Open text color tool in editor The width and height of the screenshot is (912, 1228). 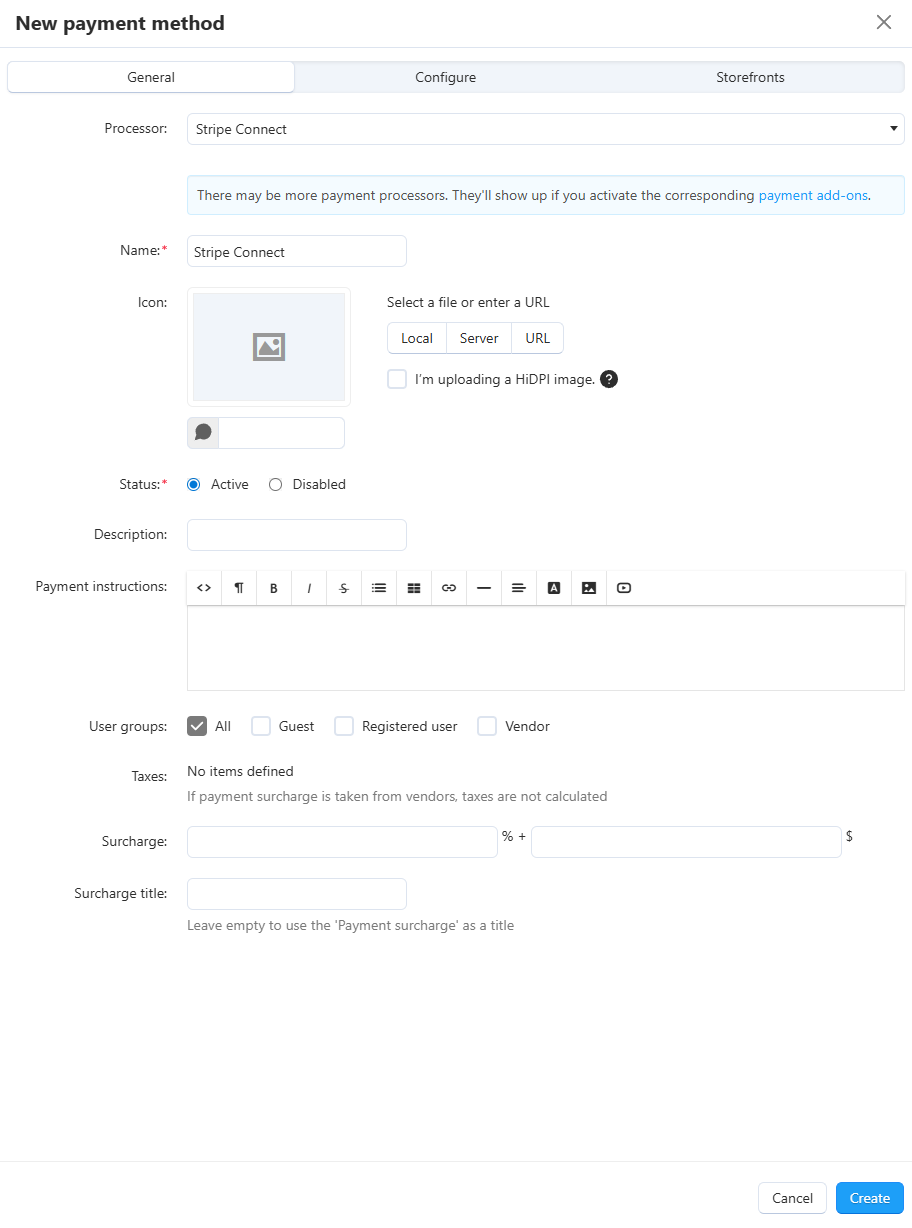(554, 588)
